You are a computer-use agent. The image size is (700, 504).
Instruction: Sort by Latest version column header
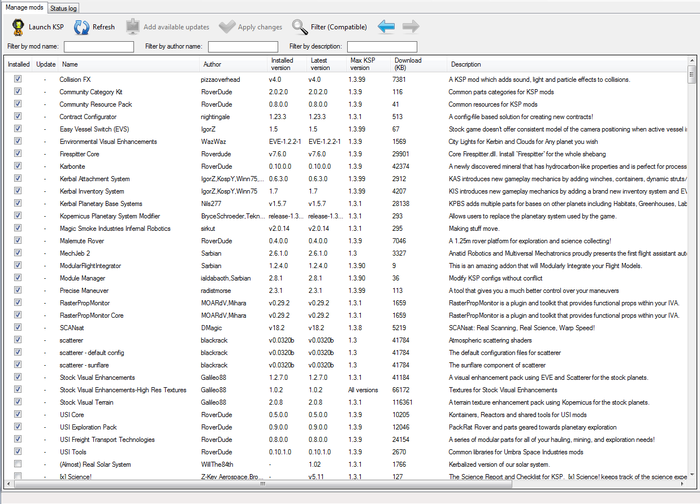click(x=327, y=64)
